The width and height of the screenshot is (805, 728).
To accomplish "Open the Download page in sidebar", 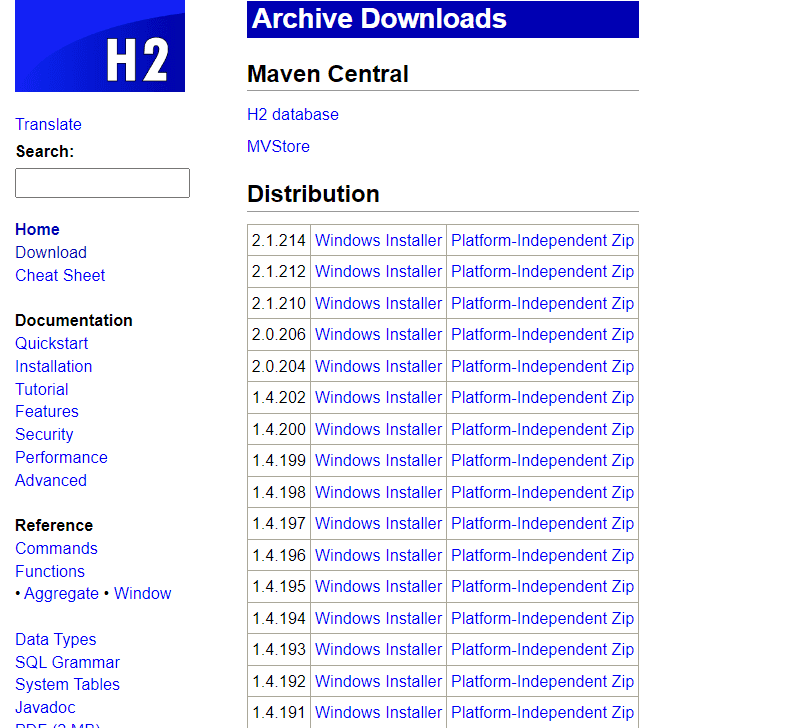I will pos(51,252).
